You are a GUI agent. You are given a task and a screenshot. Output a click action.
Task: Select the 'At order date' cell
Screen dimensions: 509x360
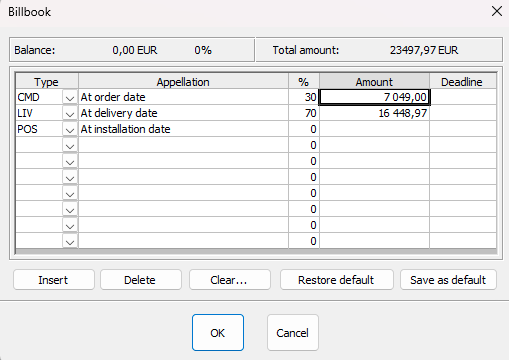pos(183,97)
